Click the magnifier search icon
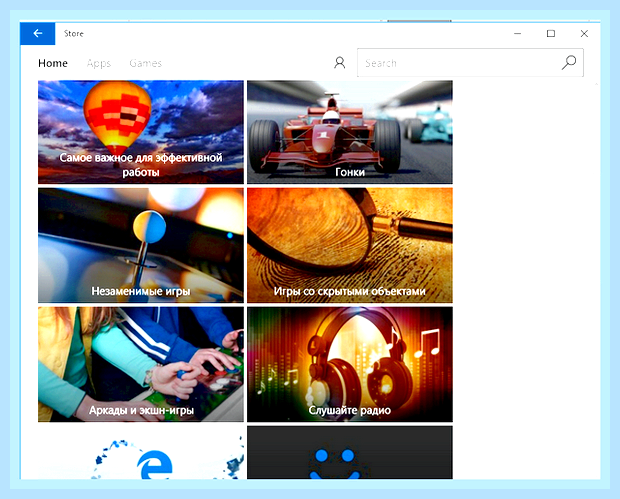Screen dimensions: 620x499 [569, 62]
